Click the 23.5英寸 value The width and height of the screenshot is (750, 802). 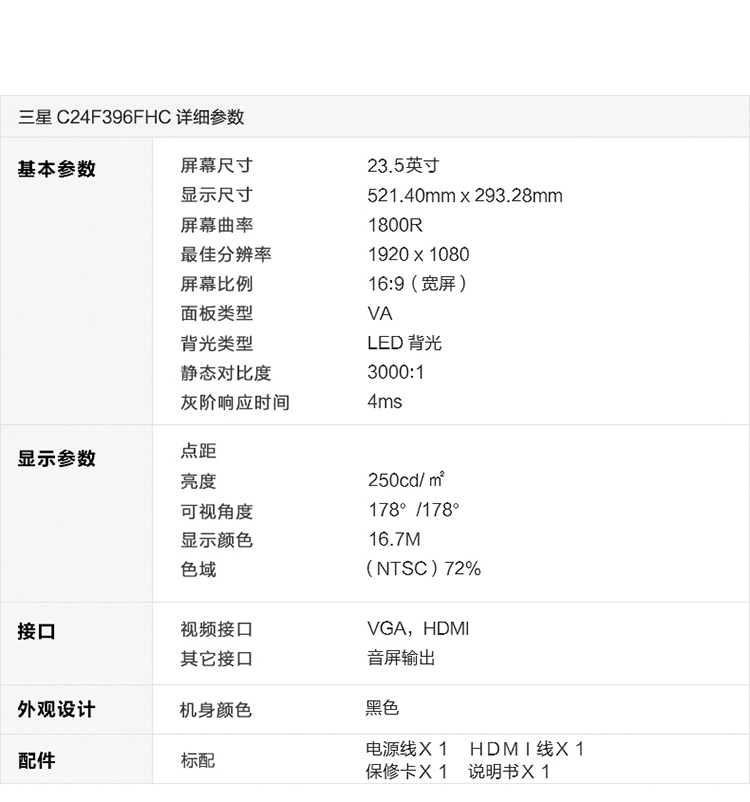tap(403, 165)
